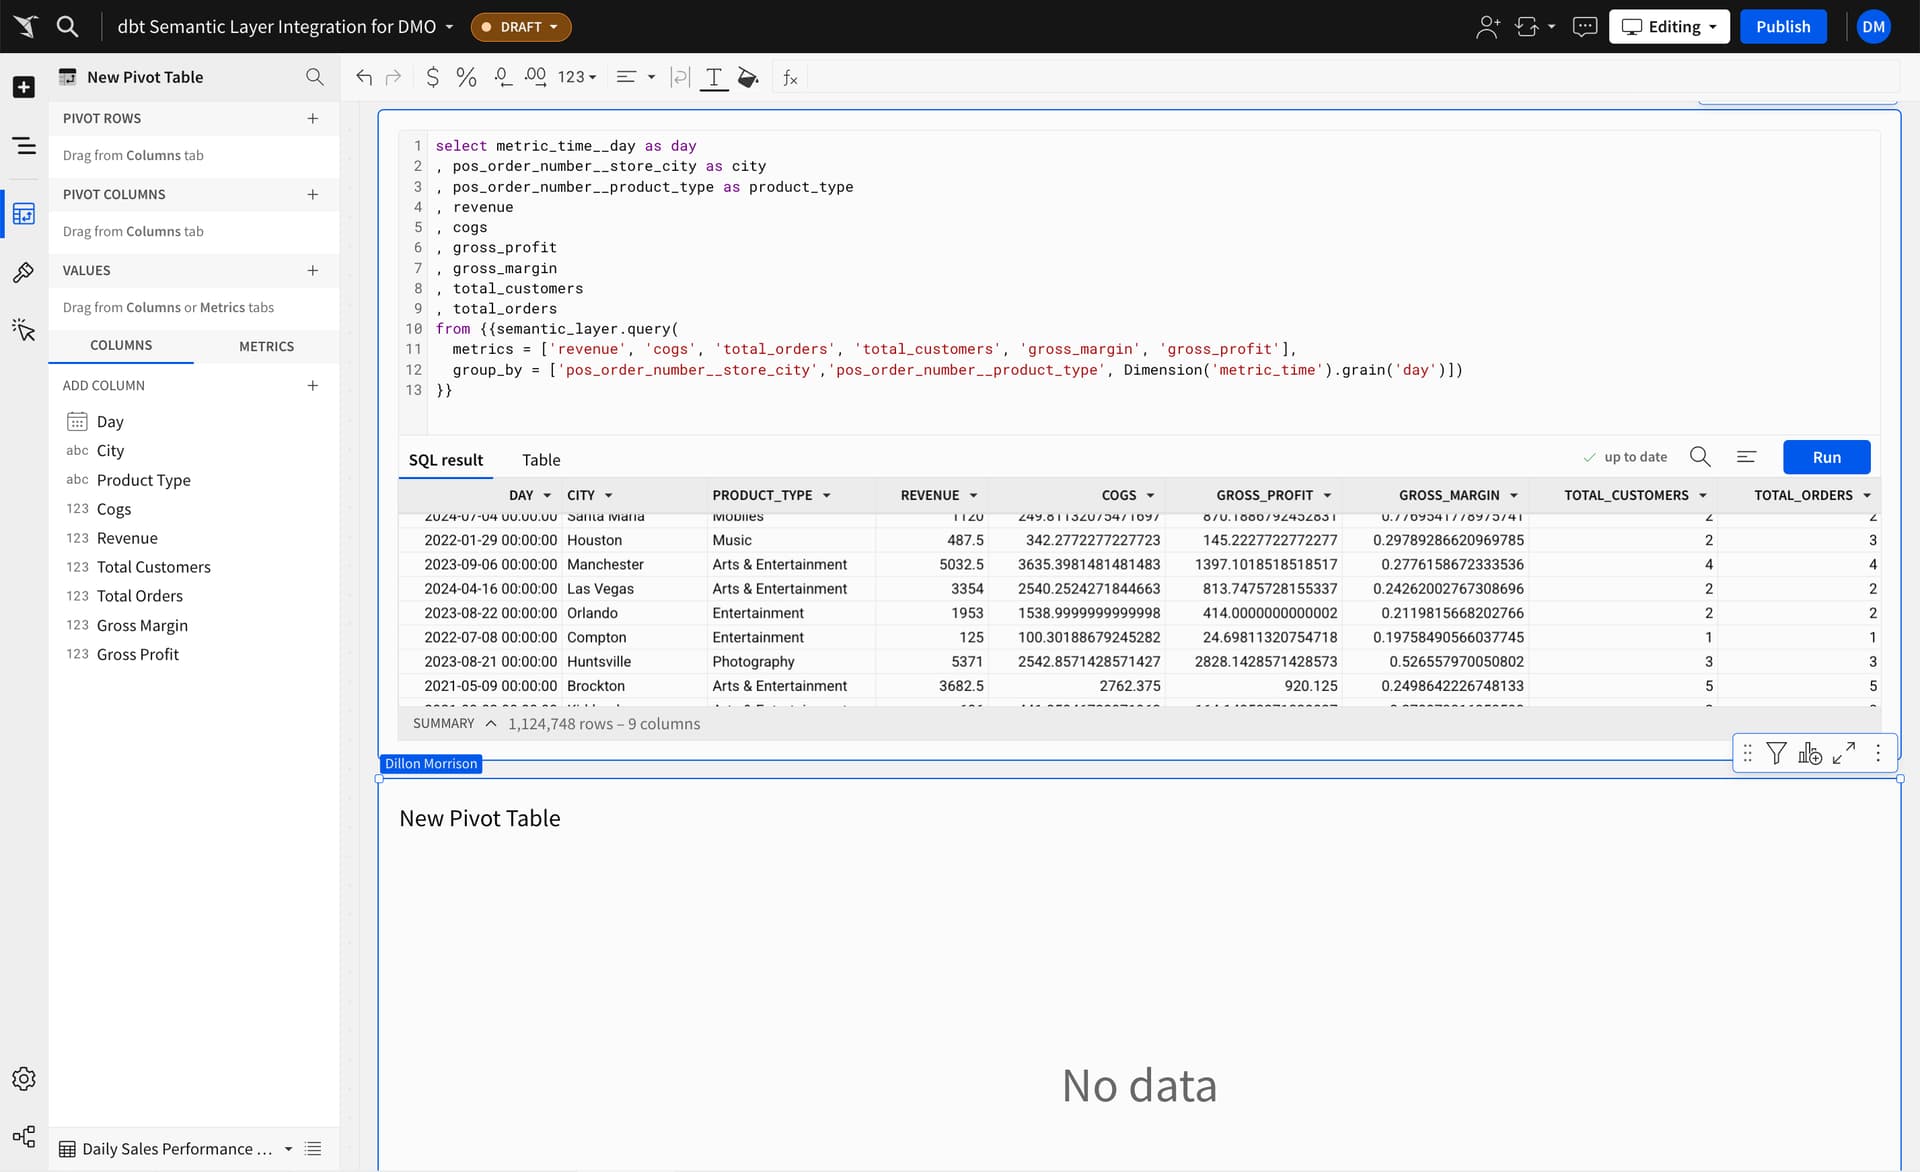Click the Publish button
Viewport: 1920px width, 1172px height.
1784,27
